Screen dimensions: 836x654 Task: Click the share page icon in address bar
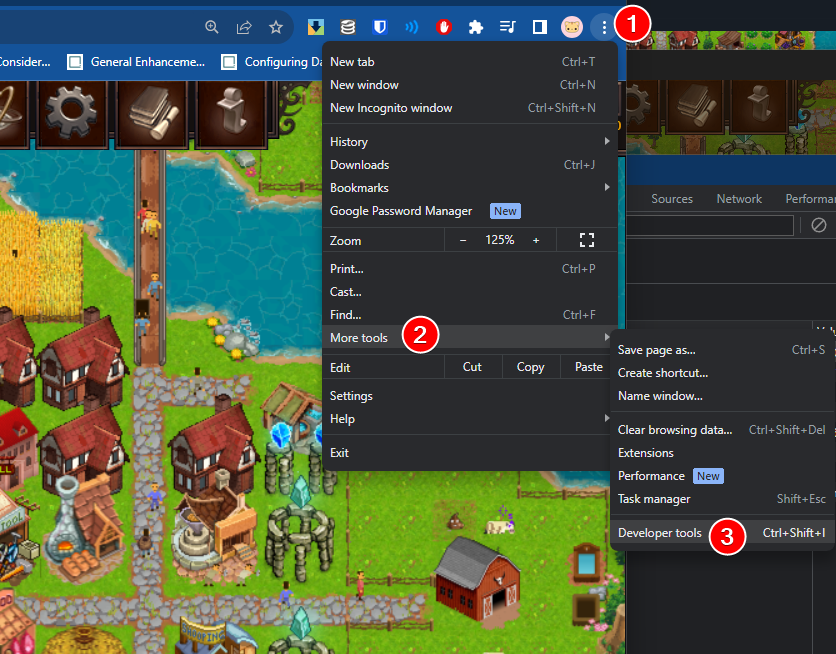coord(244,27)
